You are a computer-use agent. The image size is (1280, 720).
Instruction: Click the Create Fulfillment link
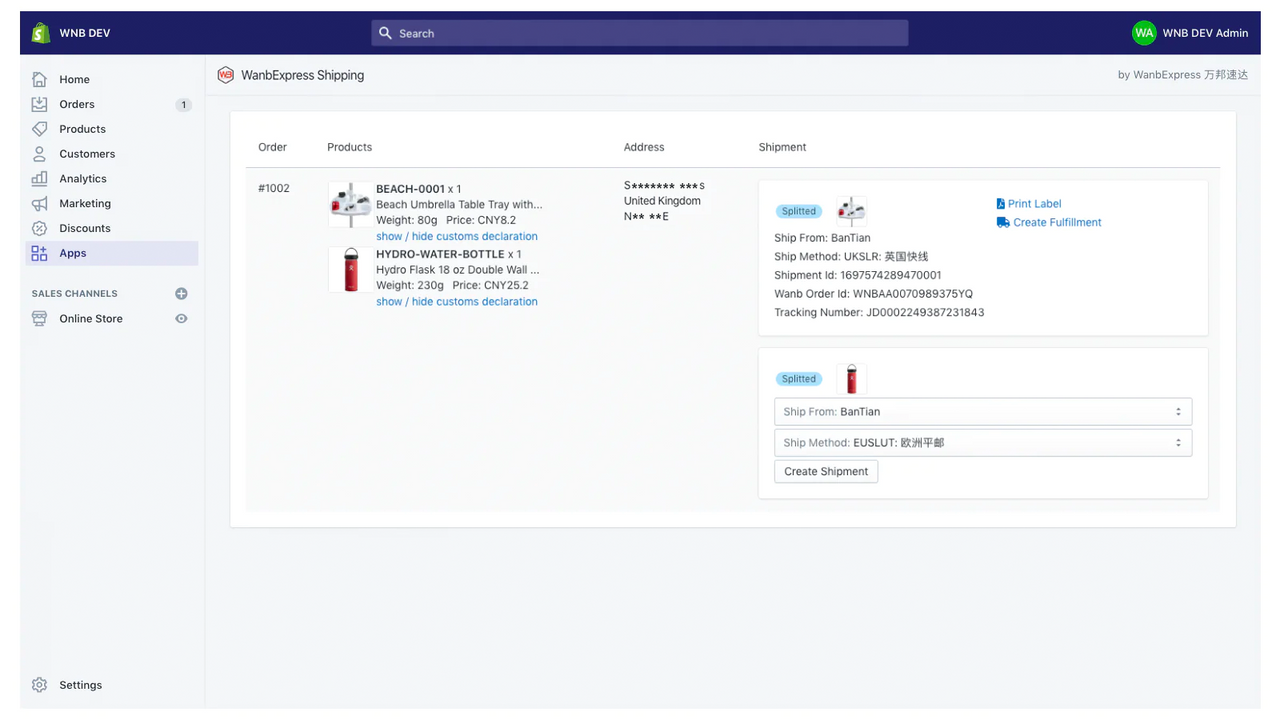click(1057, 222)
